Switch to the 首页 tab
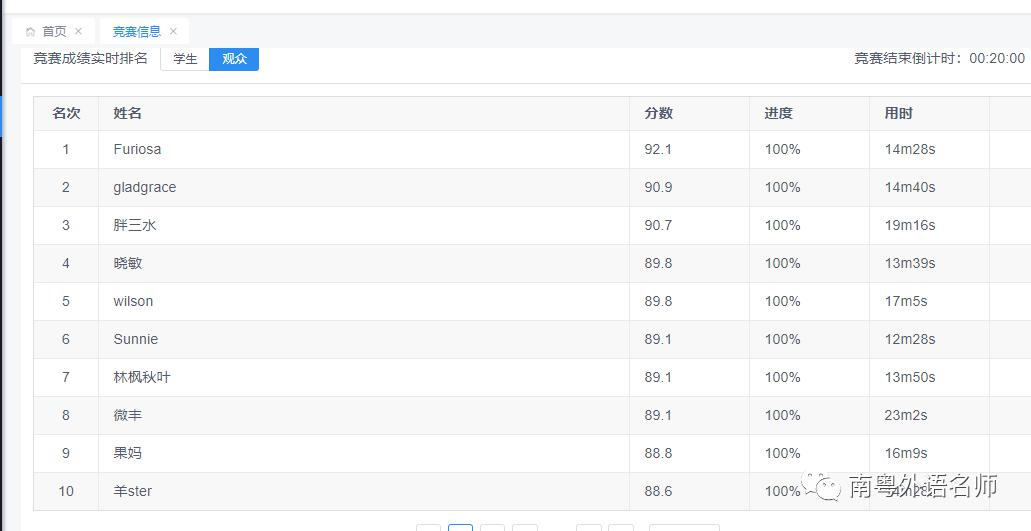The image size is (1031, 531). (54, 32)
